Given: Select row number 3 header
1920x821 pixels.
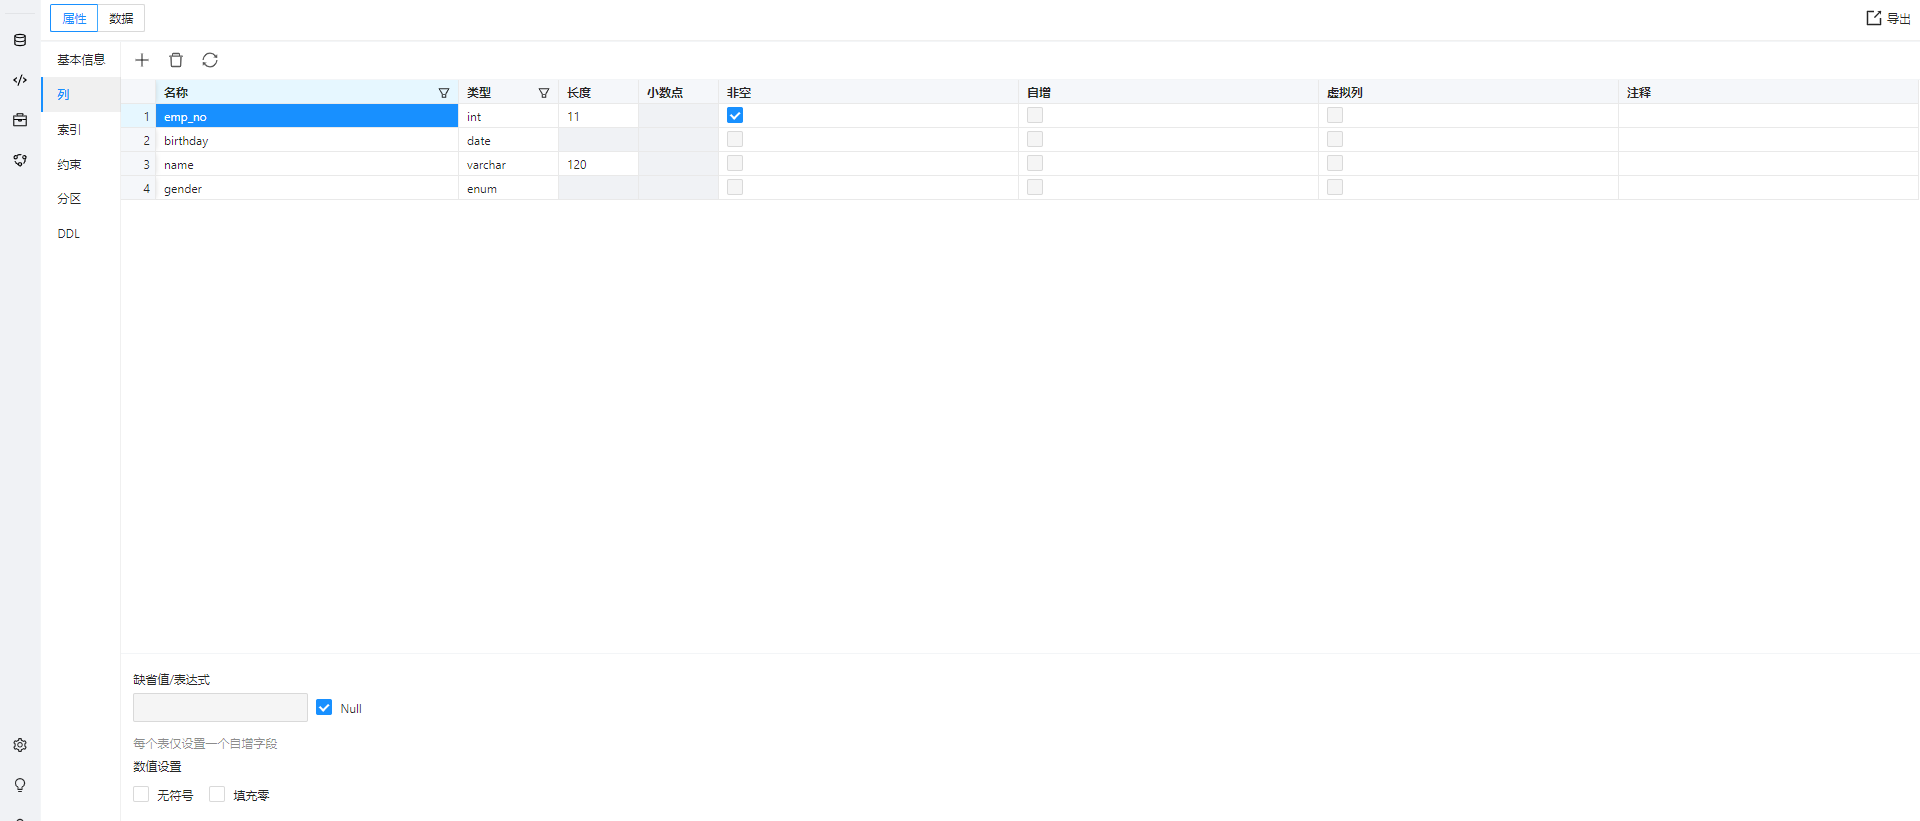Looking at the screenshot, I should 139,164.
